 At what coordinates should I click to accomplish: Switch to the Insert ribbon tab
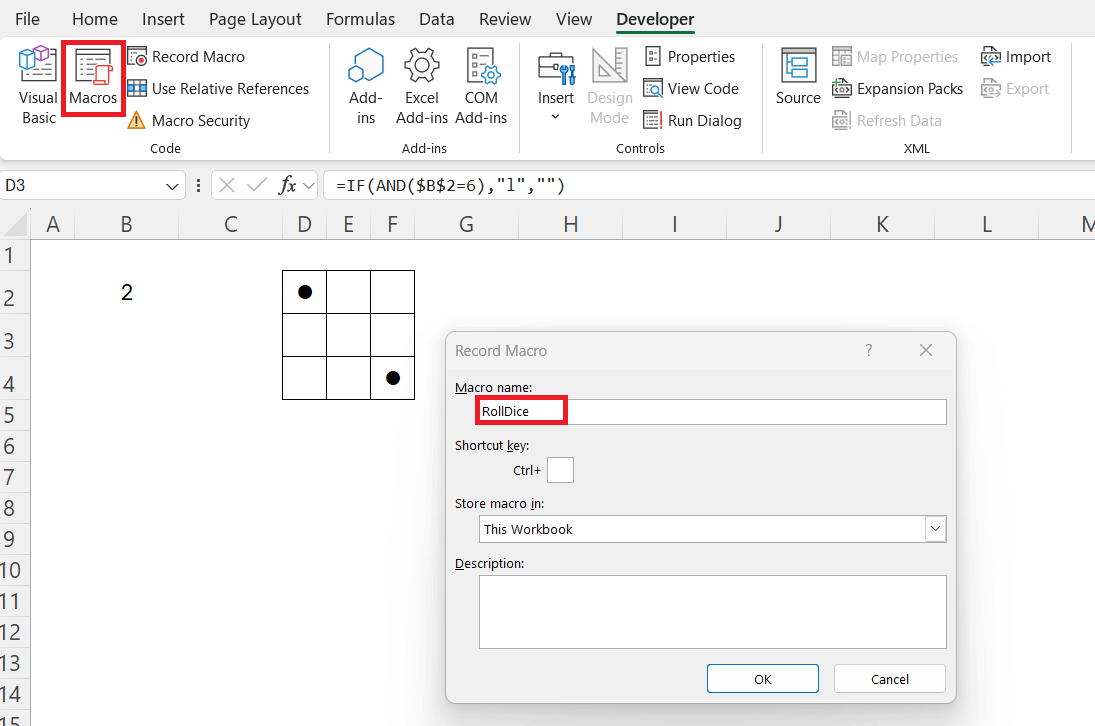163,19
